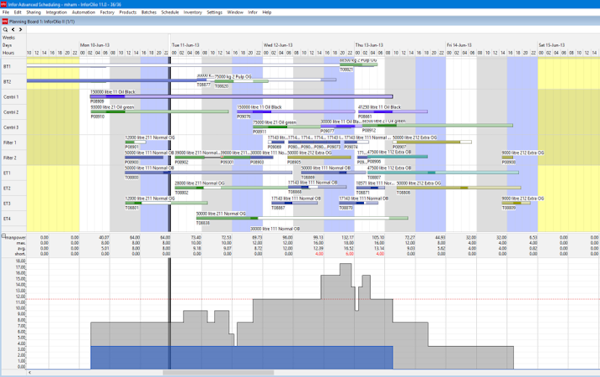Select the ET4 50000 litre Normal OG bar
Viewport: 600px width, 377px height.
(302, 218)
